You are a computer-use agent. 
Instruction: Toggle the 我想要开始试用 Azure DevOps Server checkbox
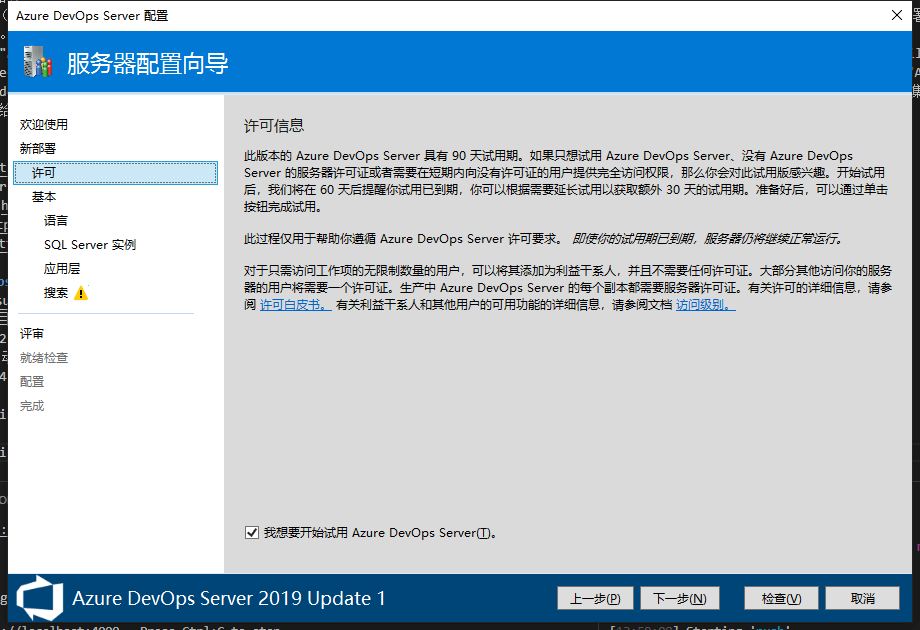(251, 533)
